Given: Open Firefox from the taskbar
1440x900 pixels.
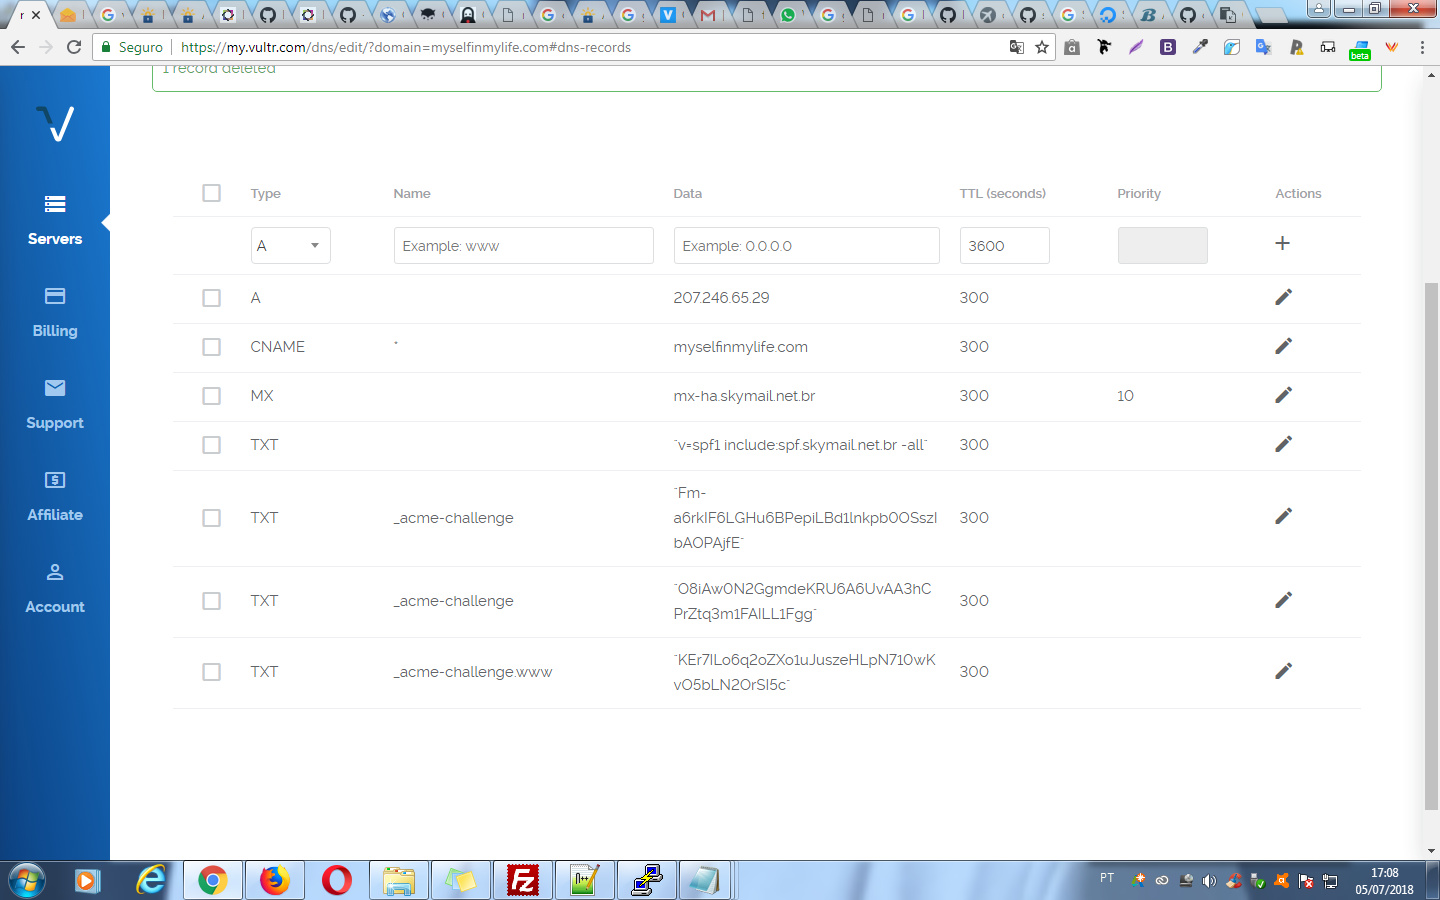Looking at the screenshot, I should point(275,880).
